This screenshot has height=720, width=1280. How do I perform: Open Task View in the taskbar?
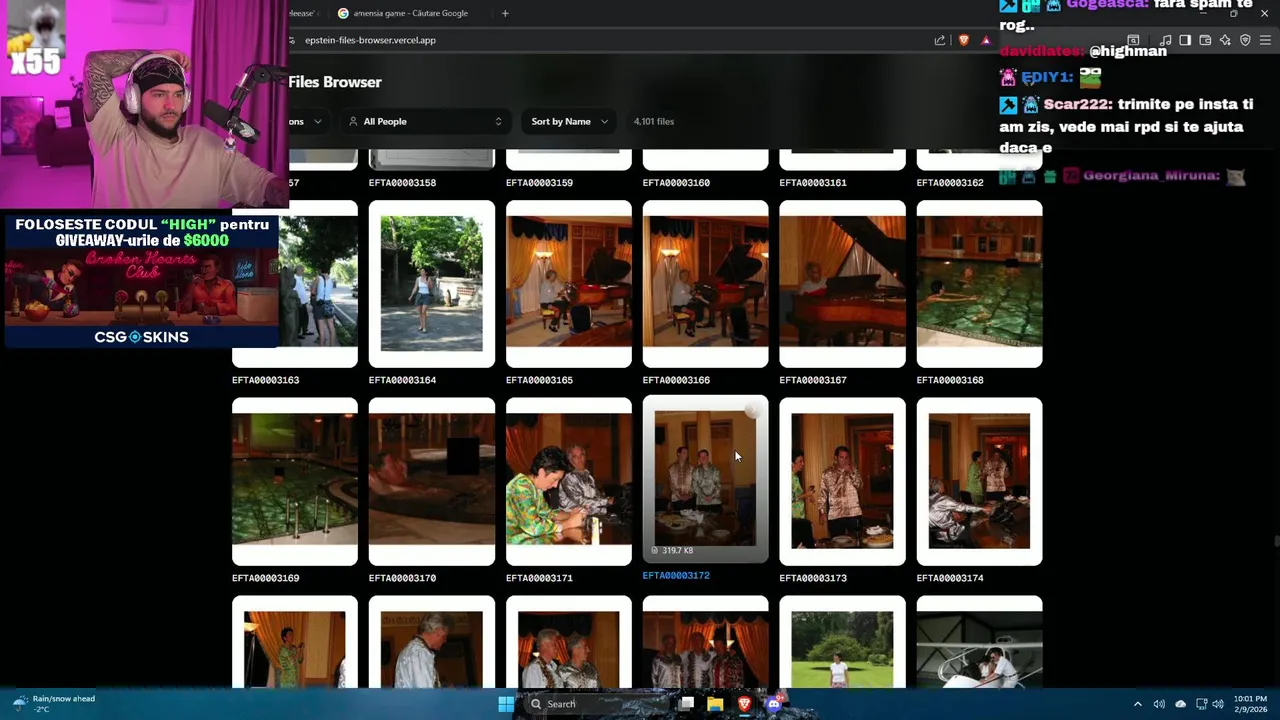click(x=686, y=704)
